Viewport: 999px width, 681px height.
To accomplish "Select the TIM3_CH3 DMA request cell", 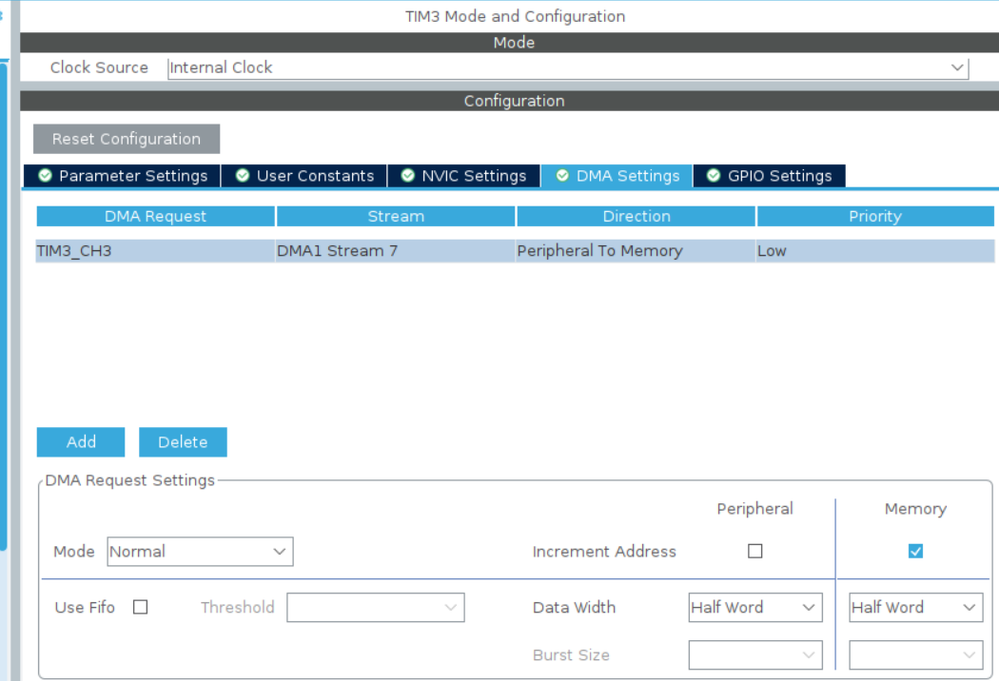I will (x=155, y=251).
